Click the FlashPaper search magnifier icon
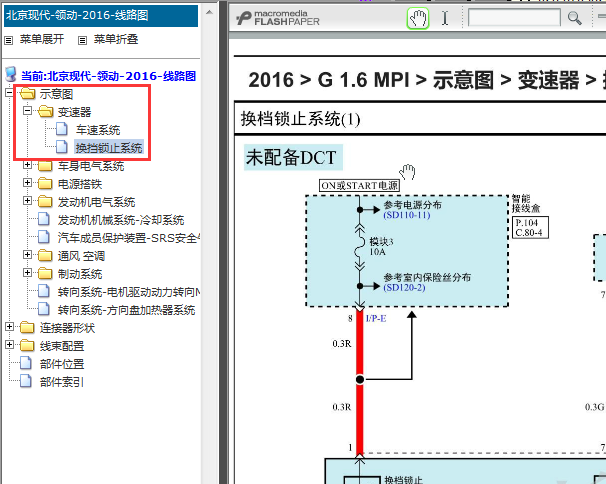Viewport: 606px width, 484px height. (x=574, y=18)
